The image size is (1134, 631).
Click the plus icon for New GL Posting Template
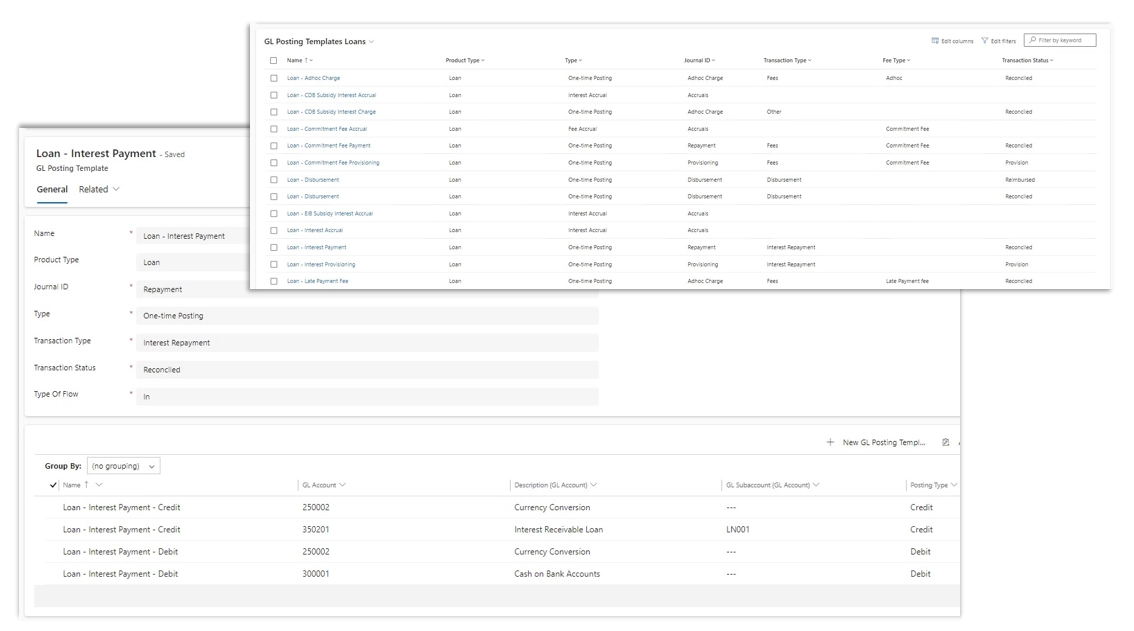(830, 442)
